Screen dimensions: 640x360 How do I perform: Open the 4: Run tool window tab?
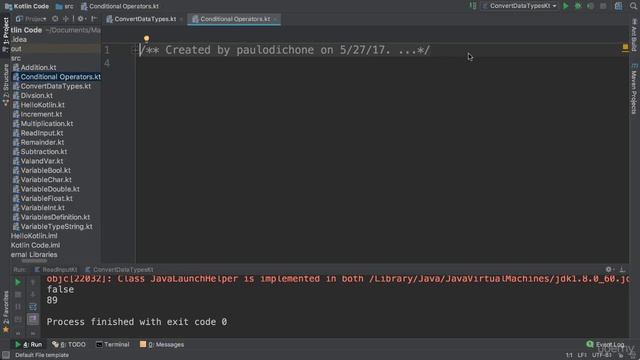pyautogui.click(x=29, y=345)
